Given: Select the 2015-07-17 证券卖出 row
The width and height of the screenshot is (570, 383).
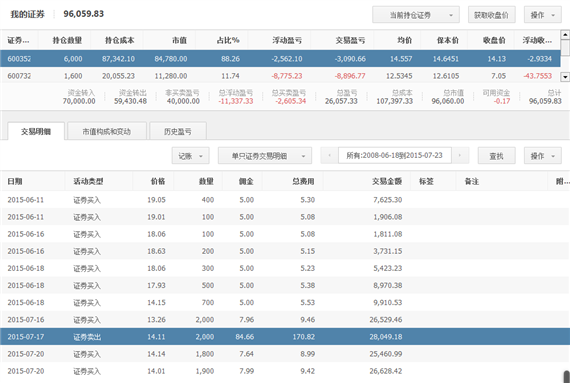Looking at the screenshot, I should [284, 336].
